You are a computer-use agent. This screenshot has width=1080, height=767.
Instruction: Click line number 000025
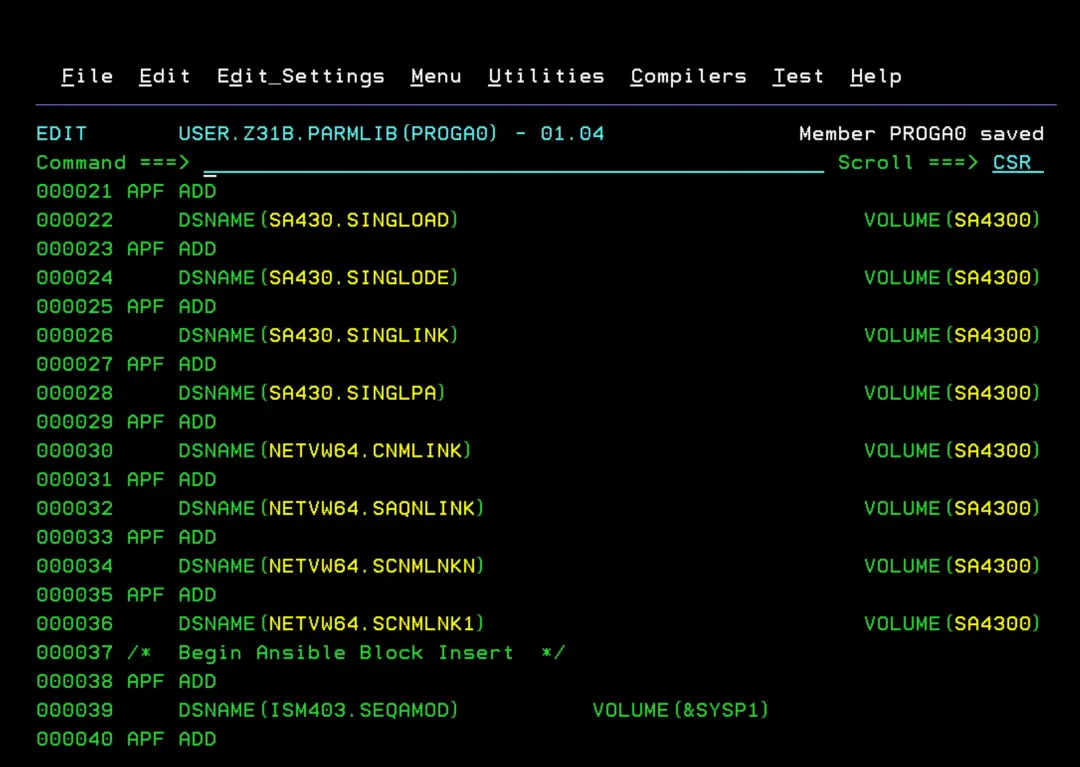(74, 306)
